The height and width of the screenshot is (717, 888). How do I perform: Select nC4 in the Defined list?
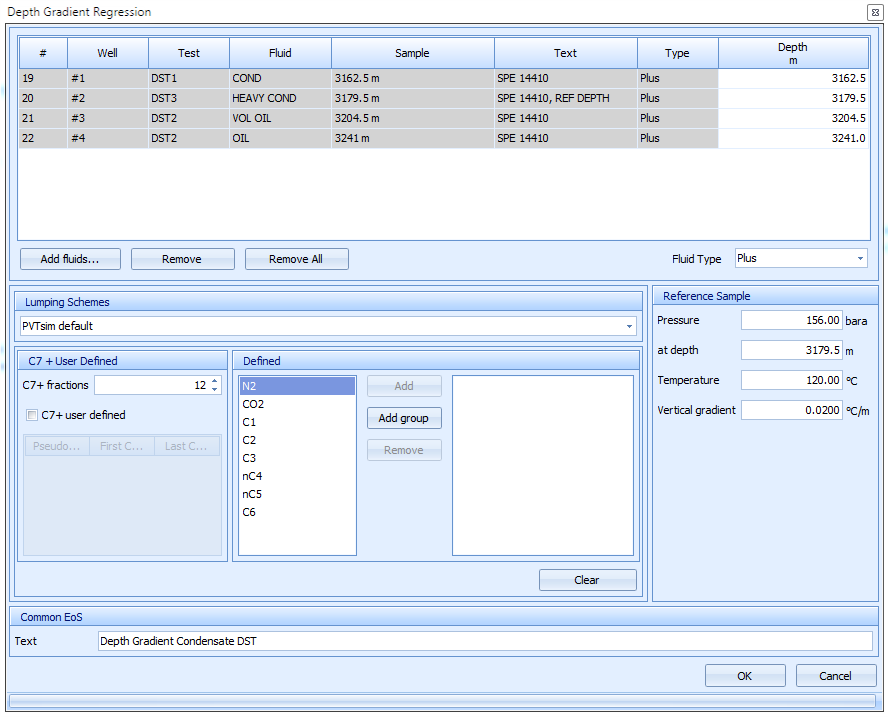point(297,476)
